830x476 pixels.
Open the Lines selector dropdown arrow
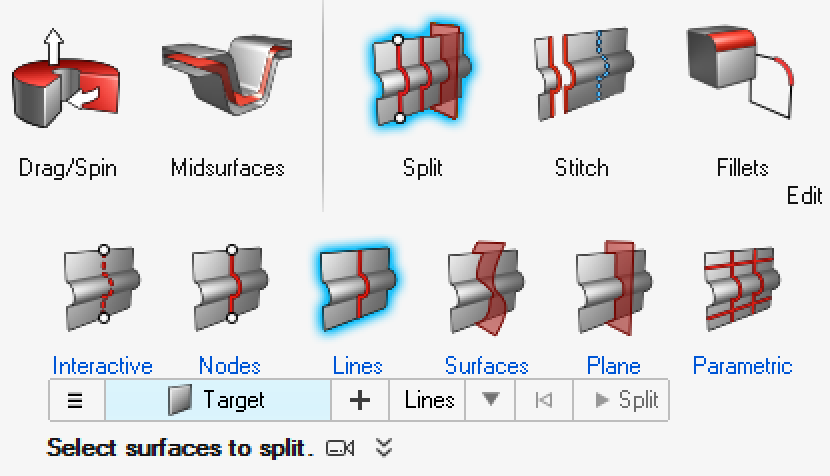point(490,399)
